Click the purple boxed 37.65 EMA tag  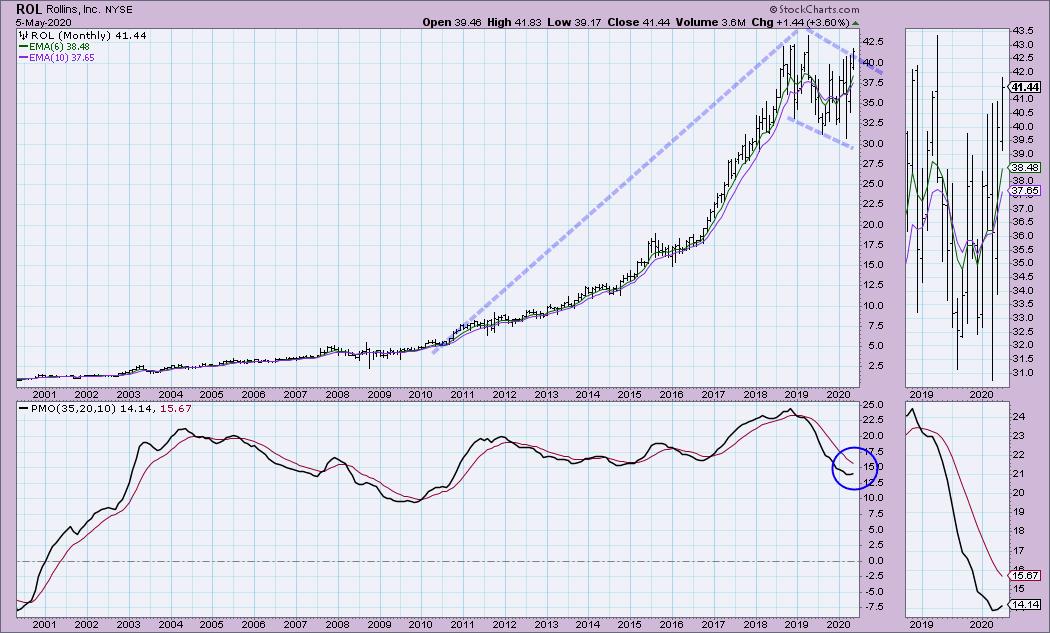point(1026,191)
